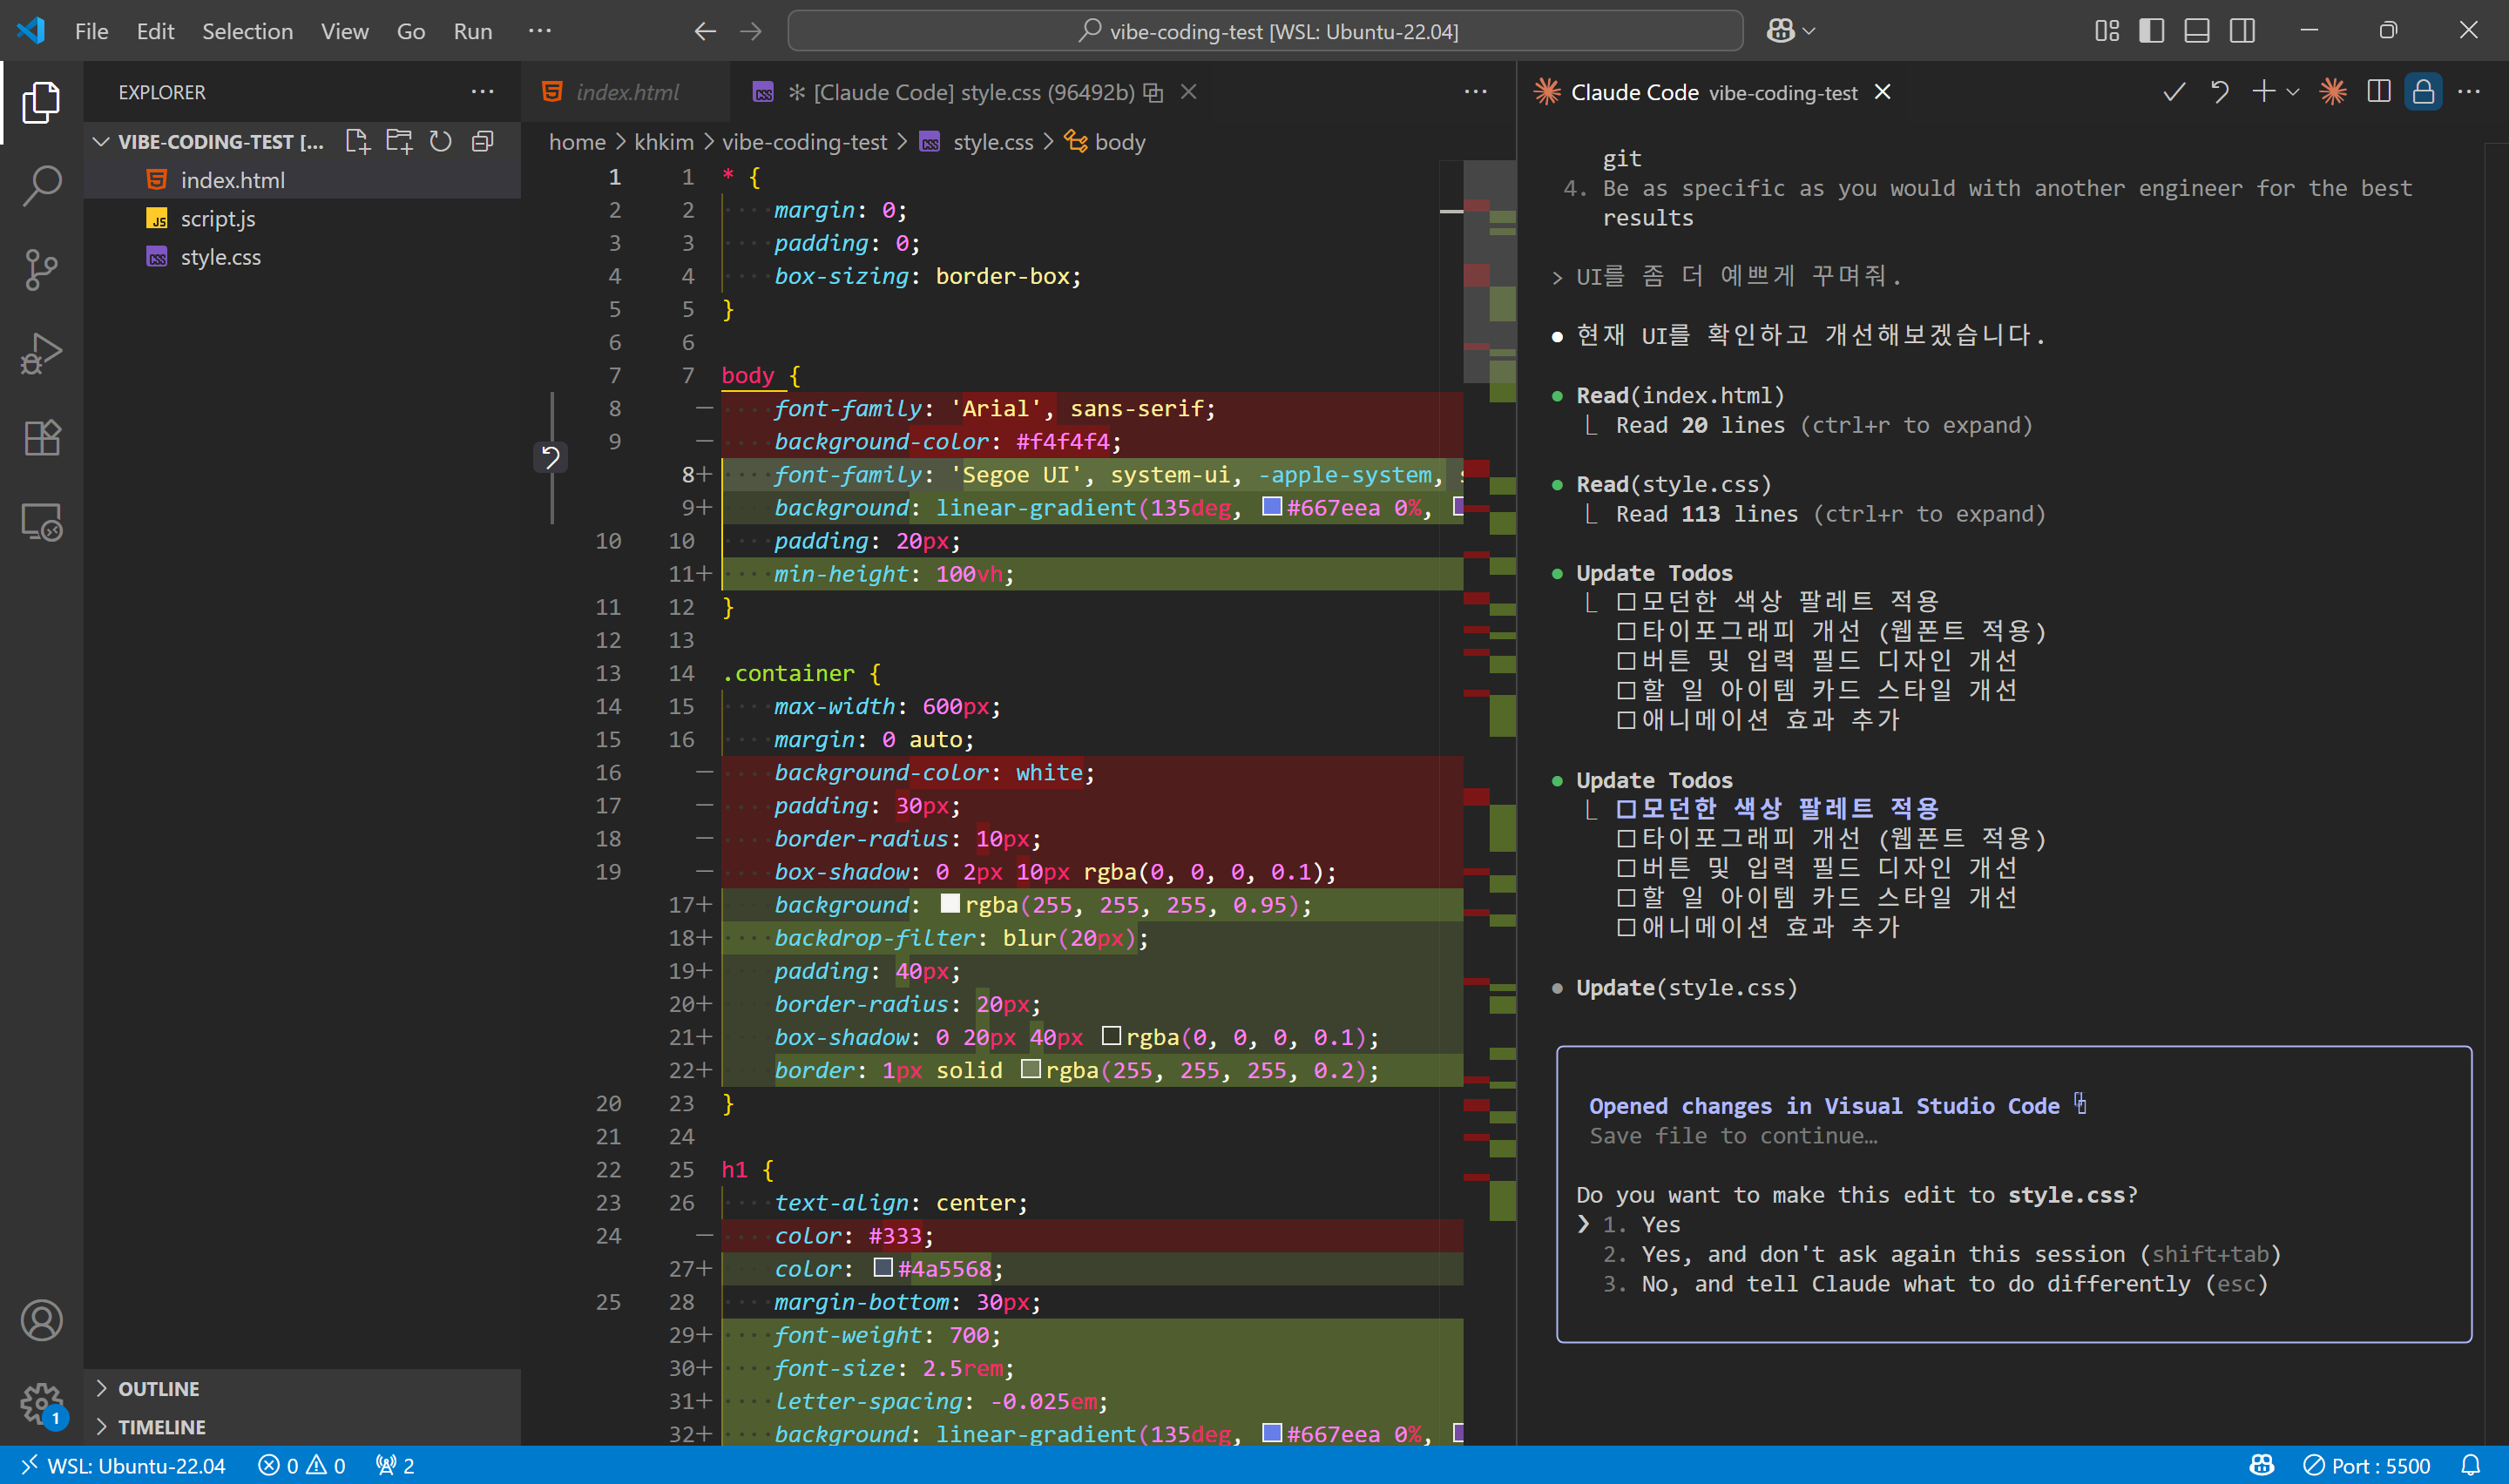This screenshot has height=1484, width=2509.
Task: Collapse the VIBE-CODING-TEST folder tree
Action: pos(101,141)
